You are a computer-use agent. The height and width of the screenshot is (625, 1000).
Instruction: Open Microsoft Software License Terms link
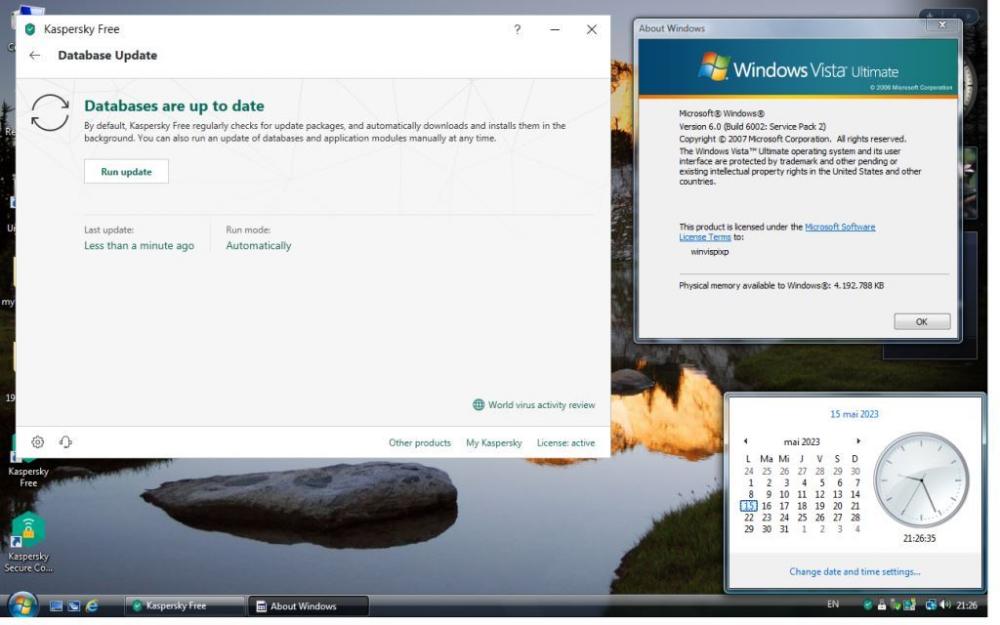point(839,227)
